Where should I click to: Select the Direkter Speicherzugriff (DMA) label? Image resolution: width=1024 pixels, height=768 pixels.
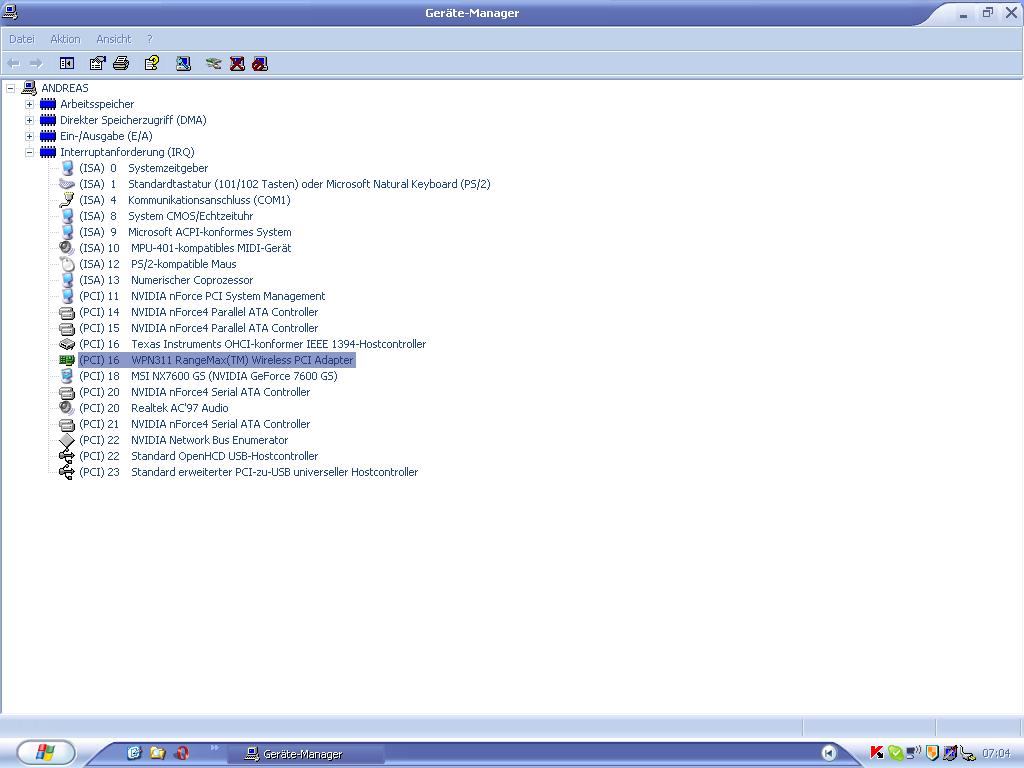[133, 120]
